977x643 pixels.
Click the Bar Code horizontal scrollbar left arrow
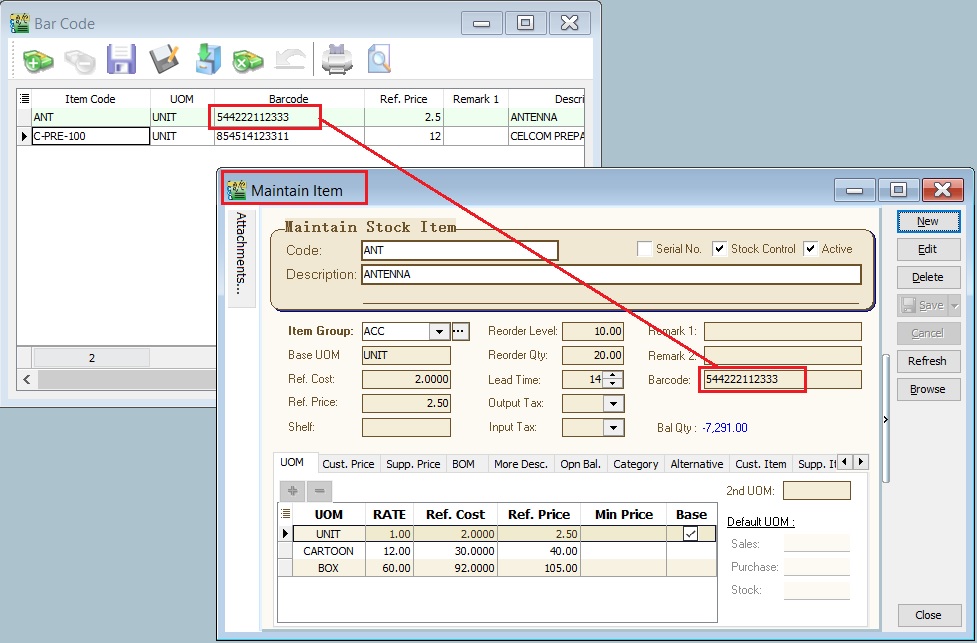coord(27,380)
